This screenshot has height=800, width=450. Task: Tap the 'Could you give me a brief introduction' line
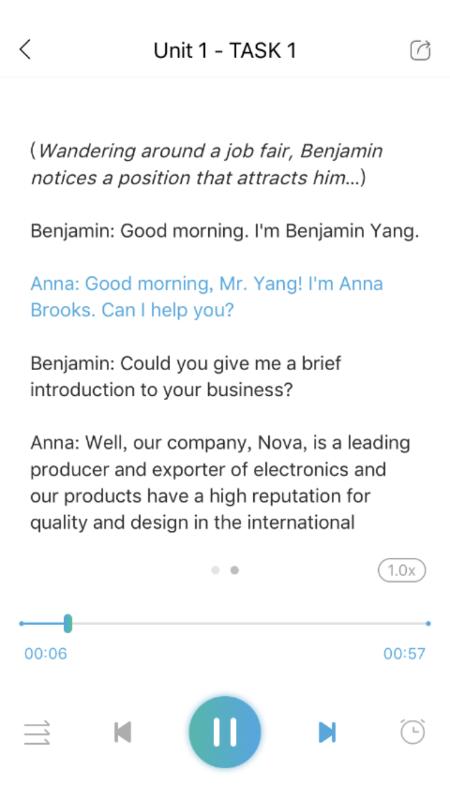(x=186, y=377)
